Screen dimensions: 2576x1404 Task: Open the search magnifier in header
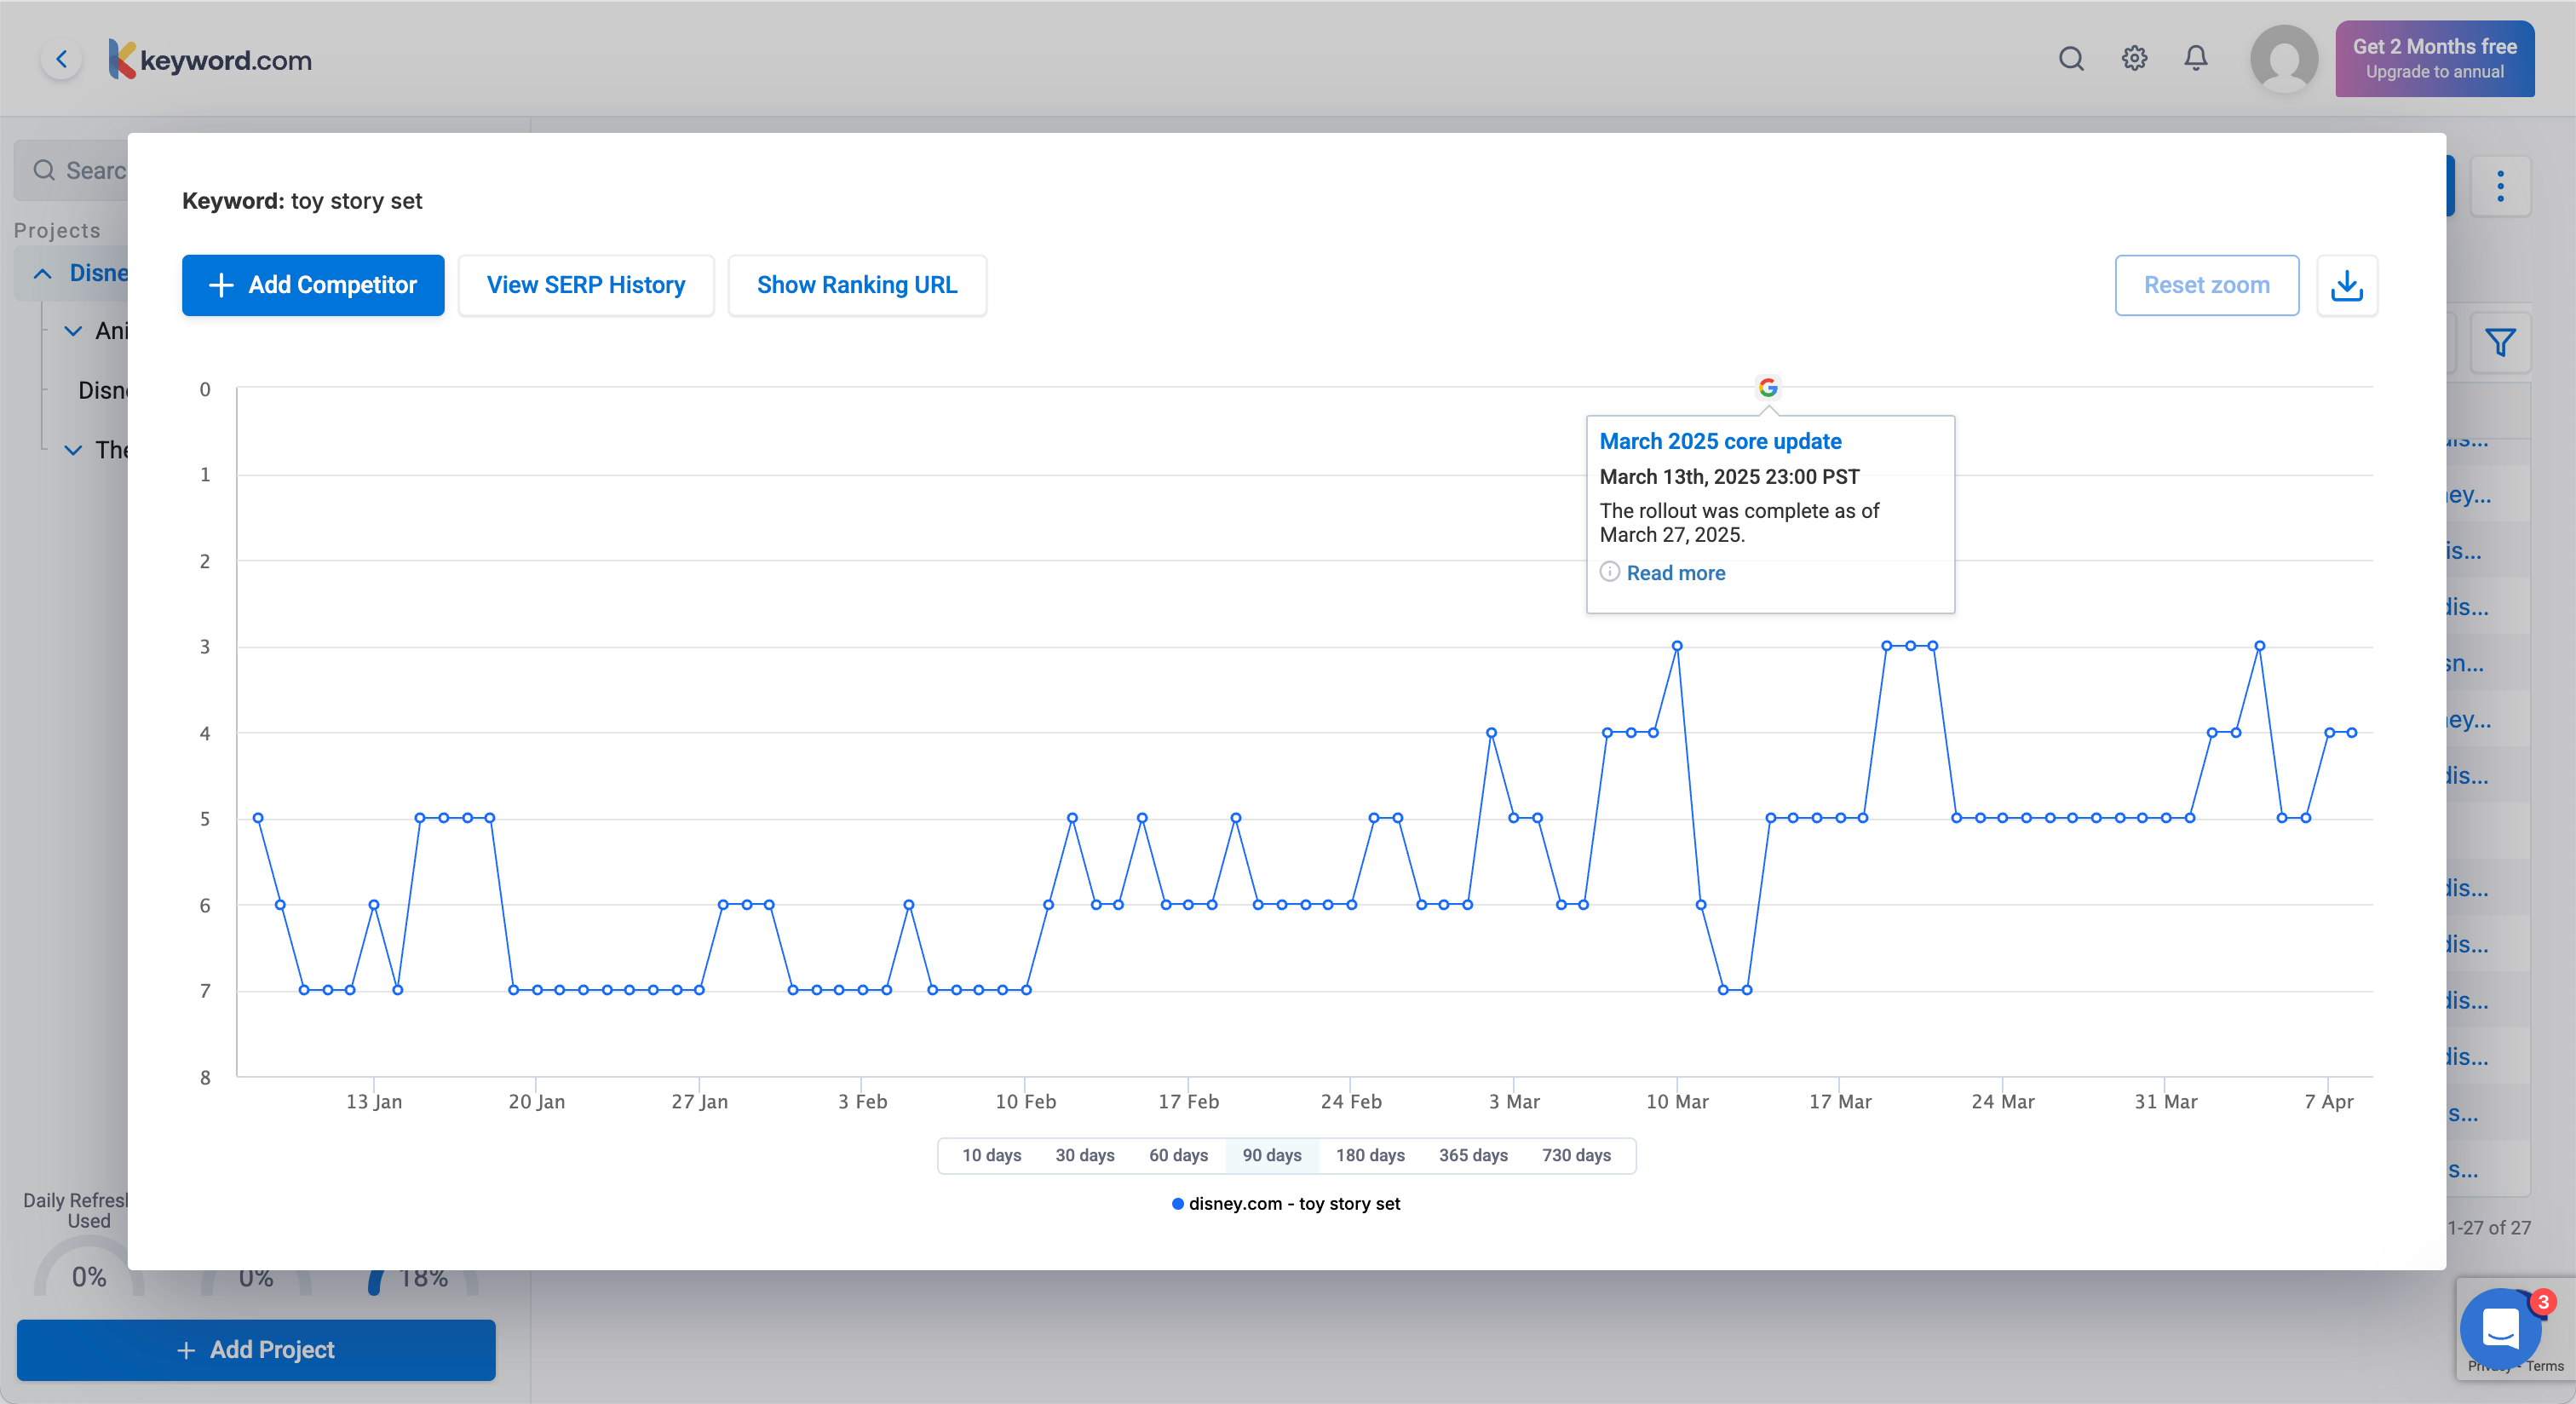pyautogui.click(x=2071, y=59)
